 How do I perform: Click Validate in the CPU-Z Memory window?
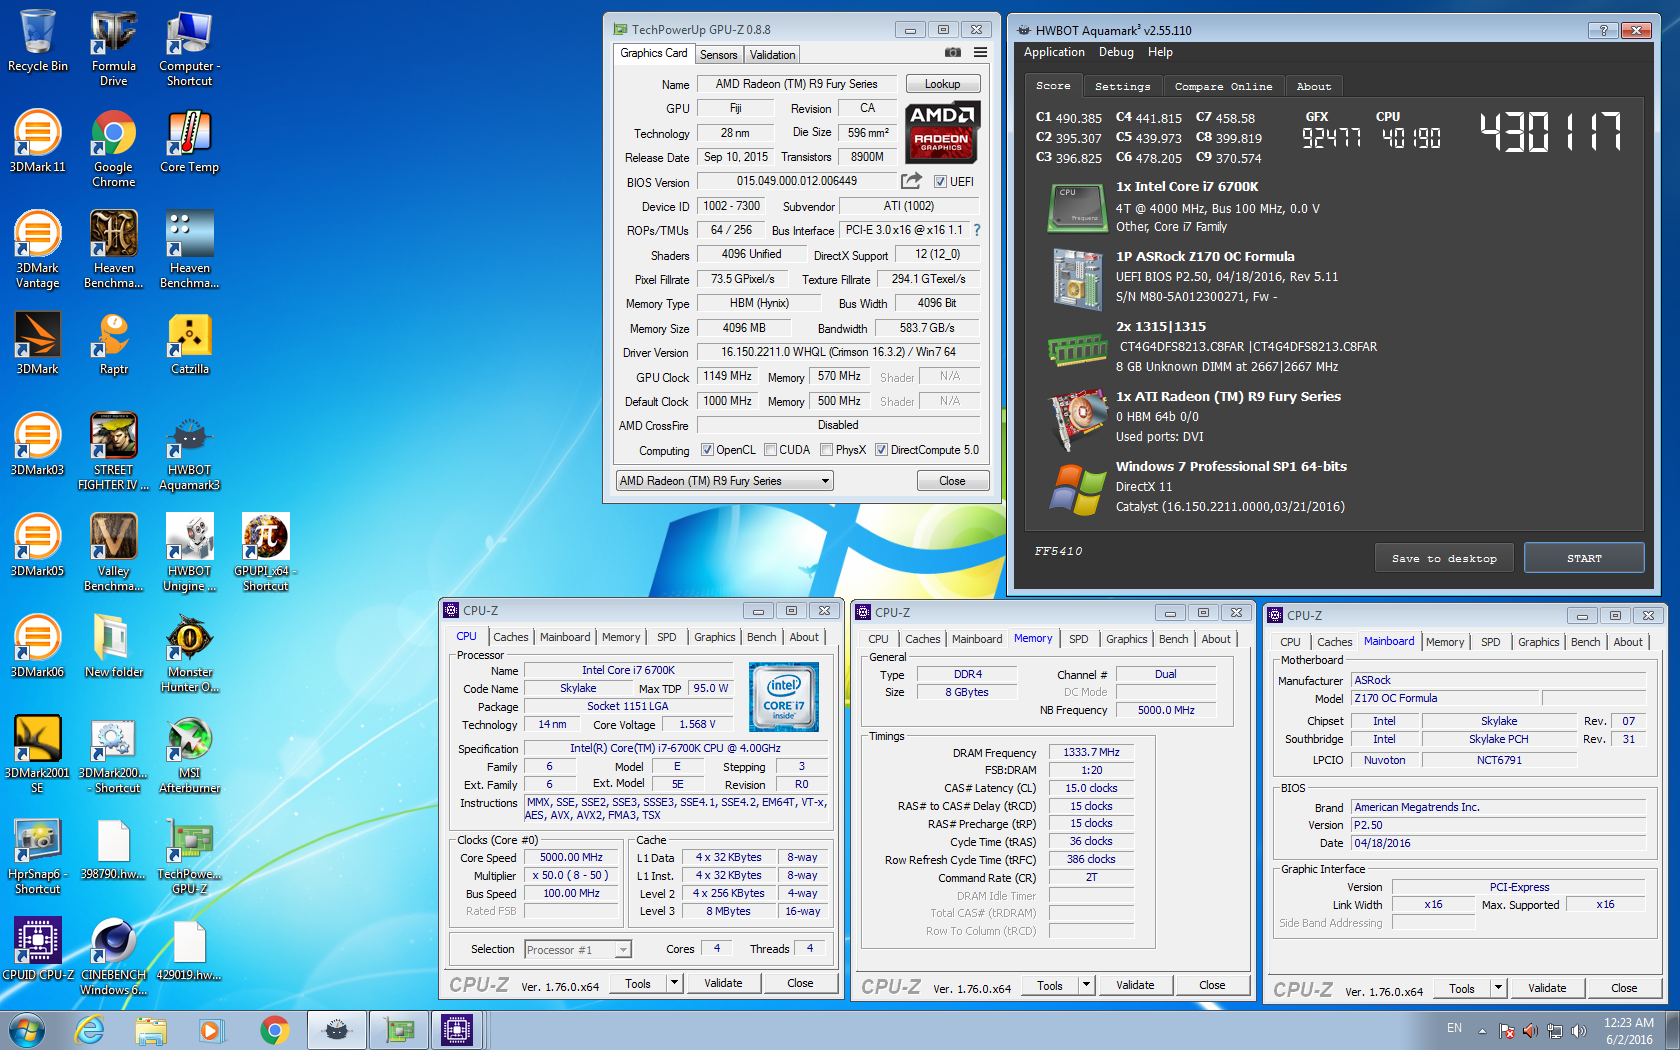(x=1135, y=985)
